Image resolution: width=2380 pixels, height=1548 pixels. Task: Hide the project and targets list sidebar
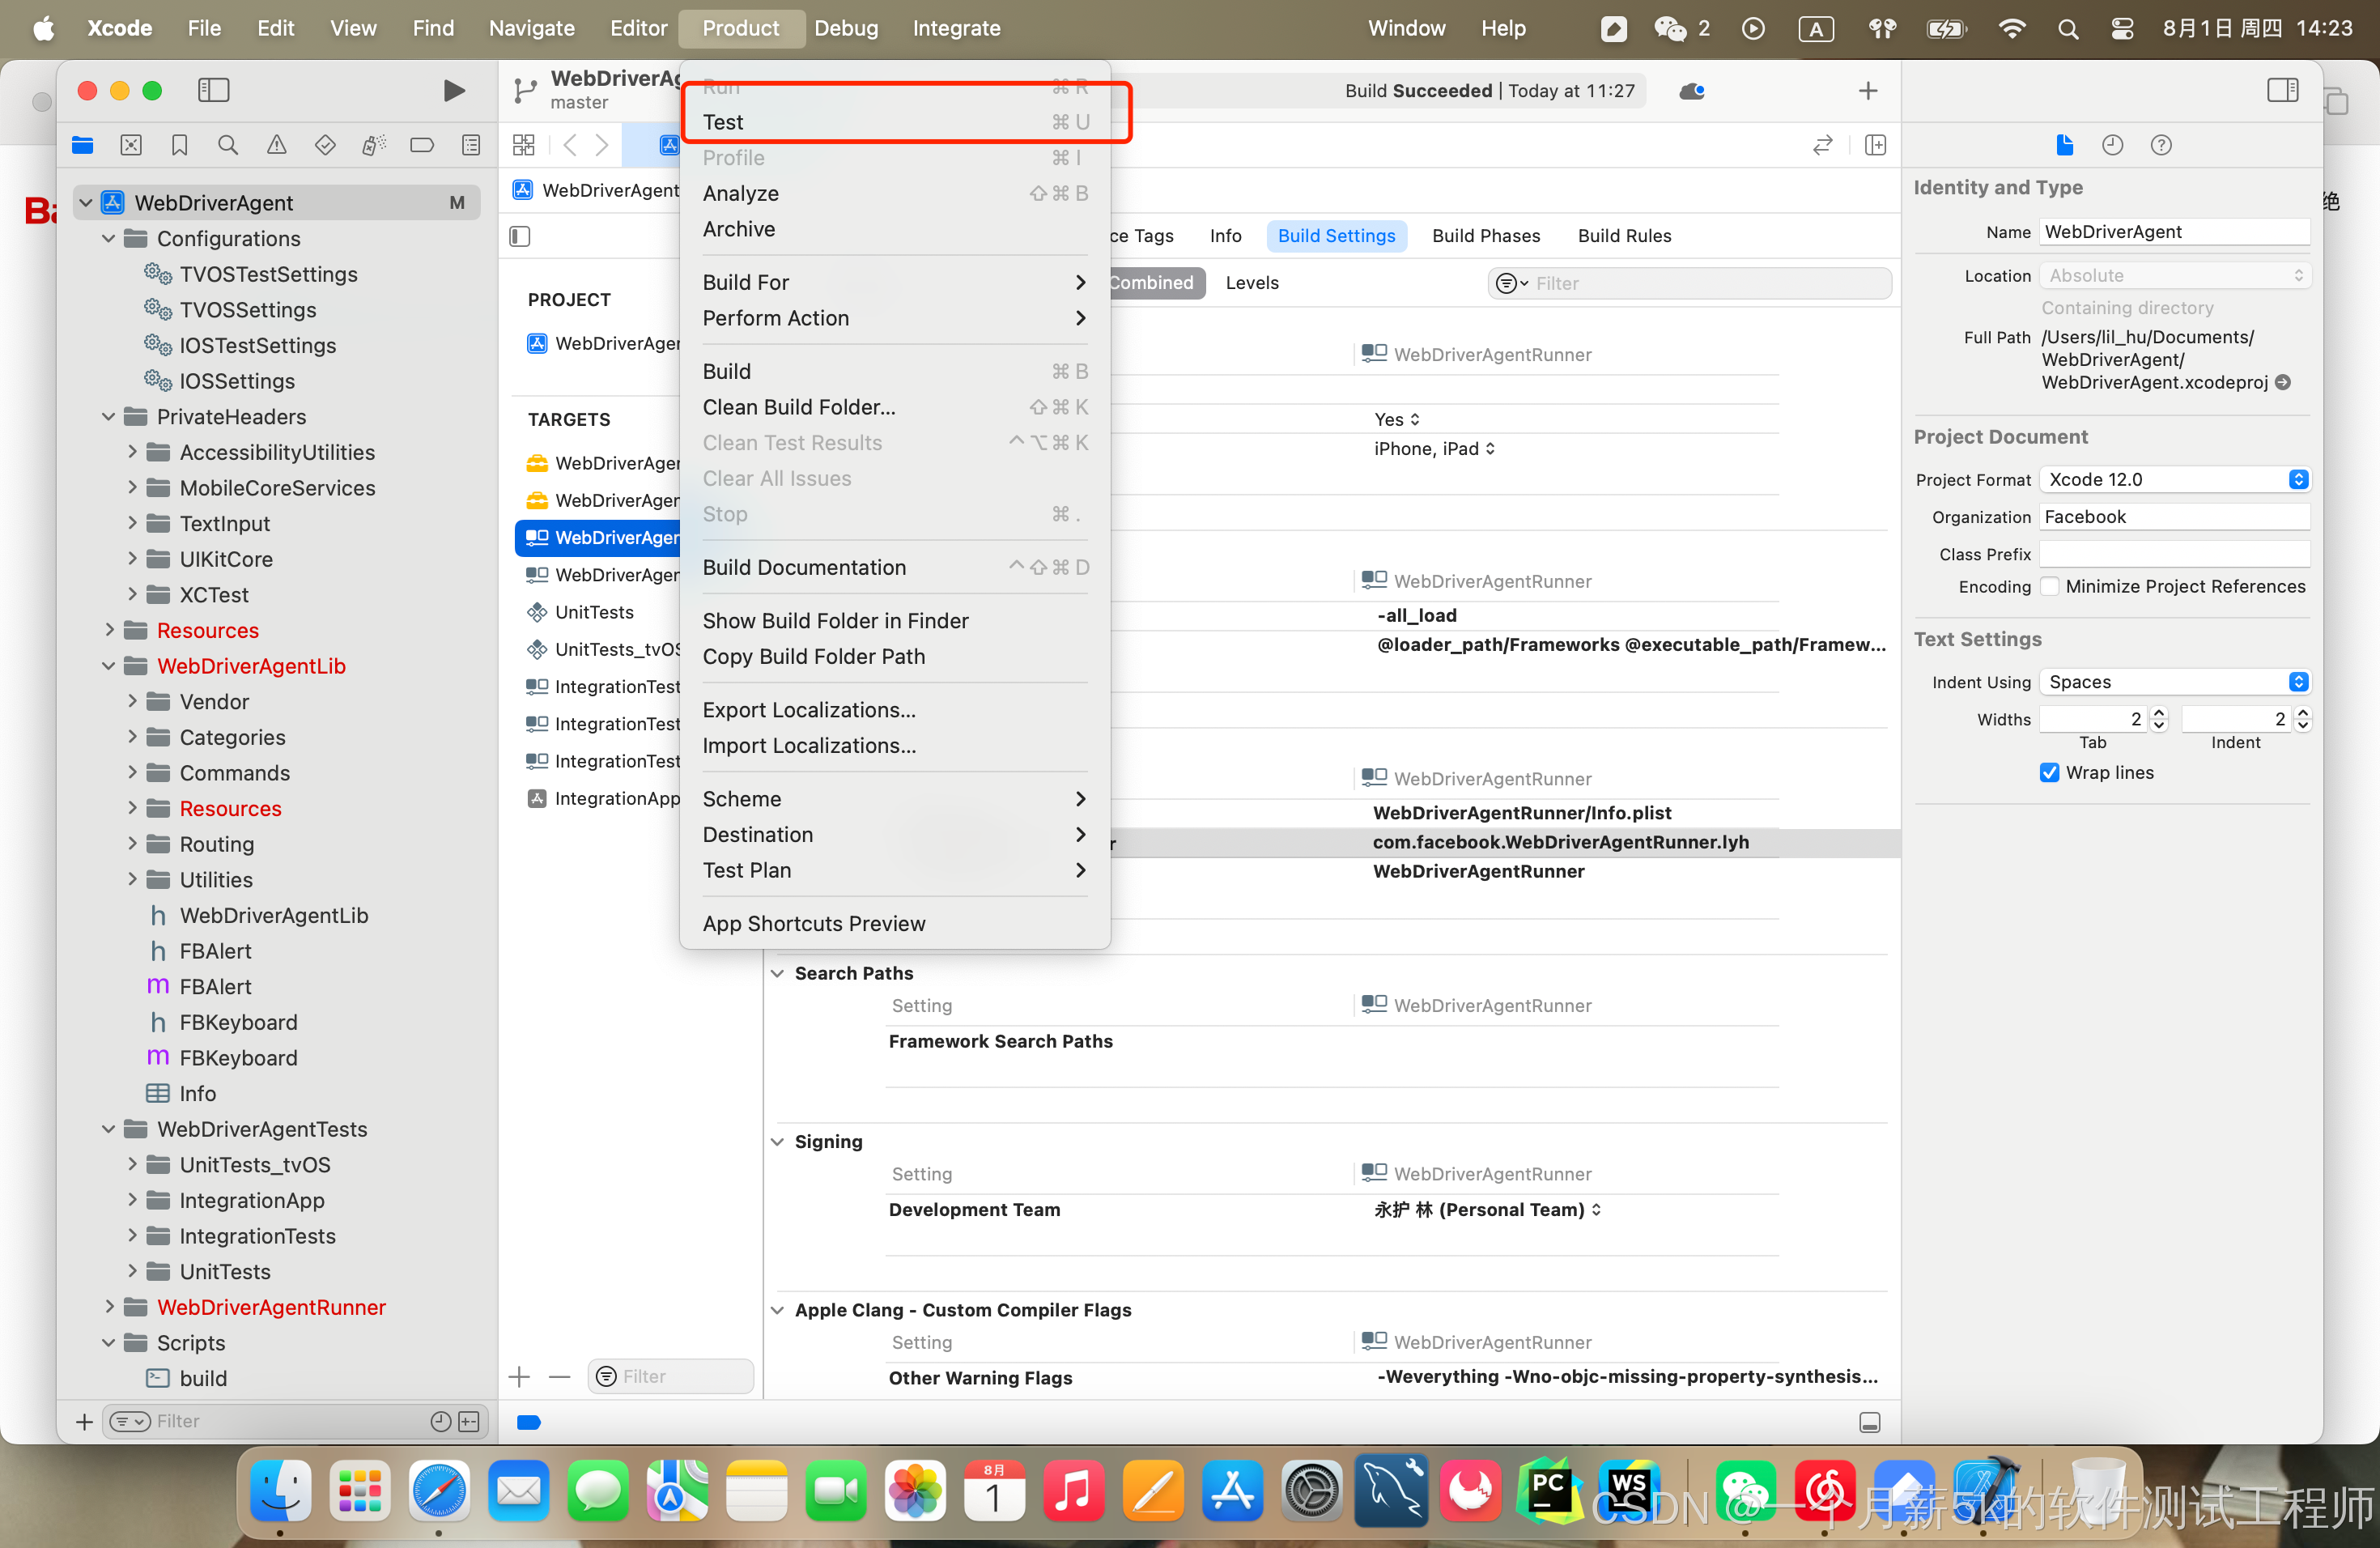click(x=520, y=237)
